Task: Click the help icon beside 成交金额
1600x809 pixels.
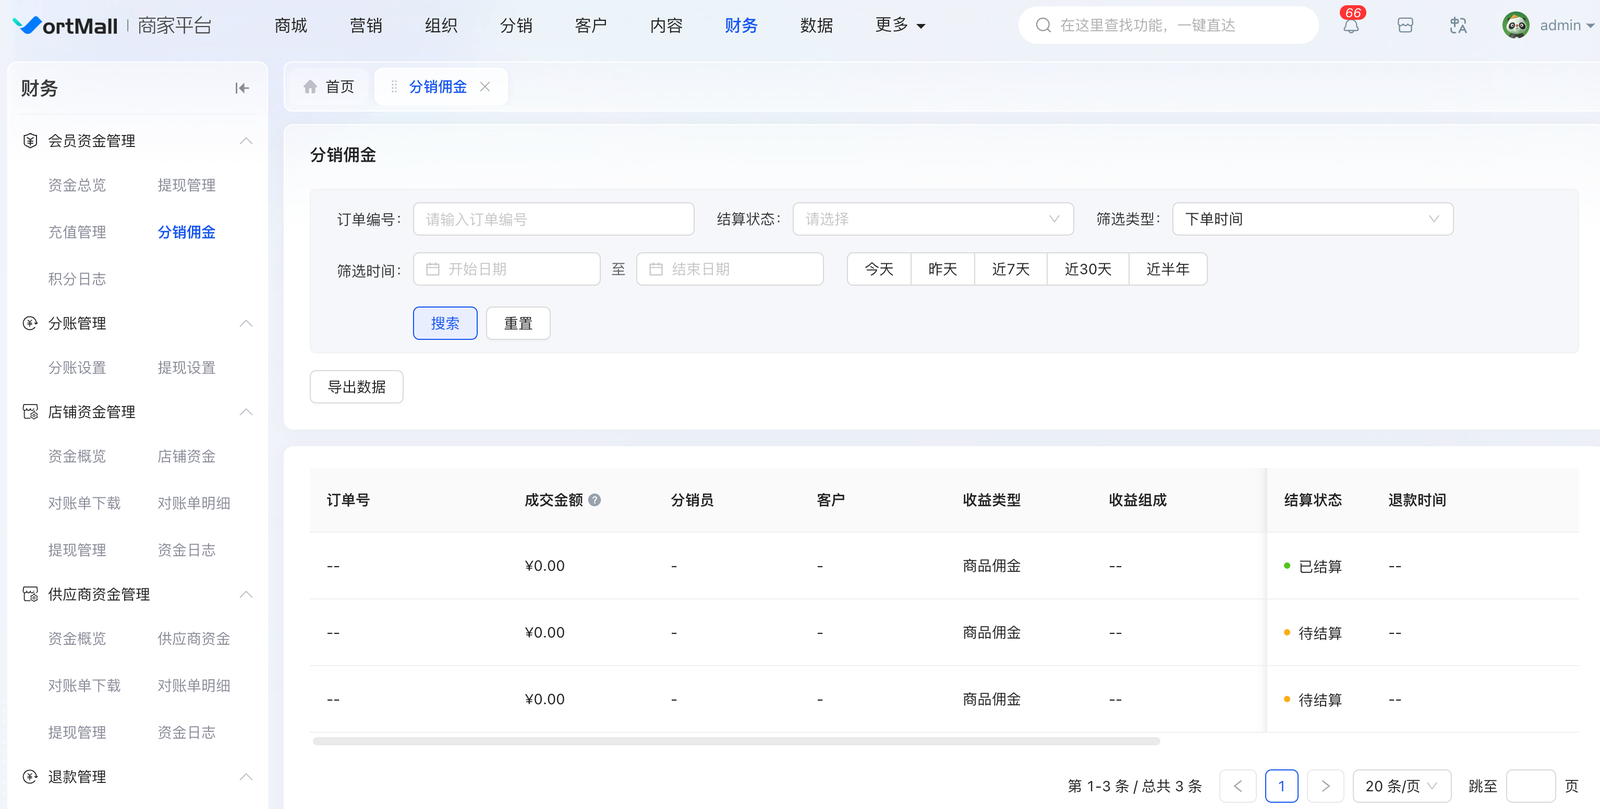Action: coord(595,500)
